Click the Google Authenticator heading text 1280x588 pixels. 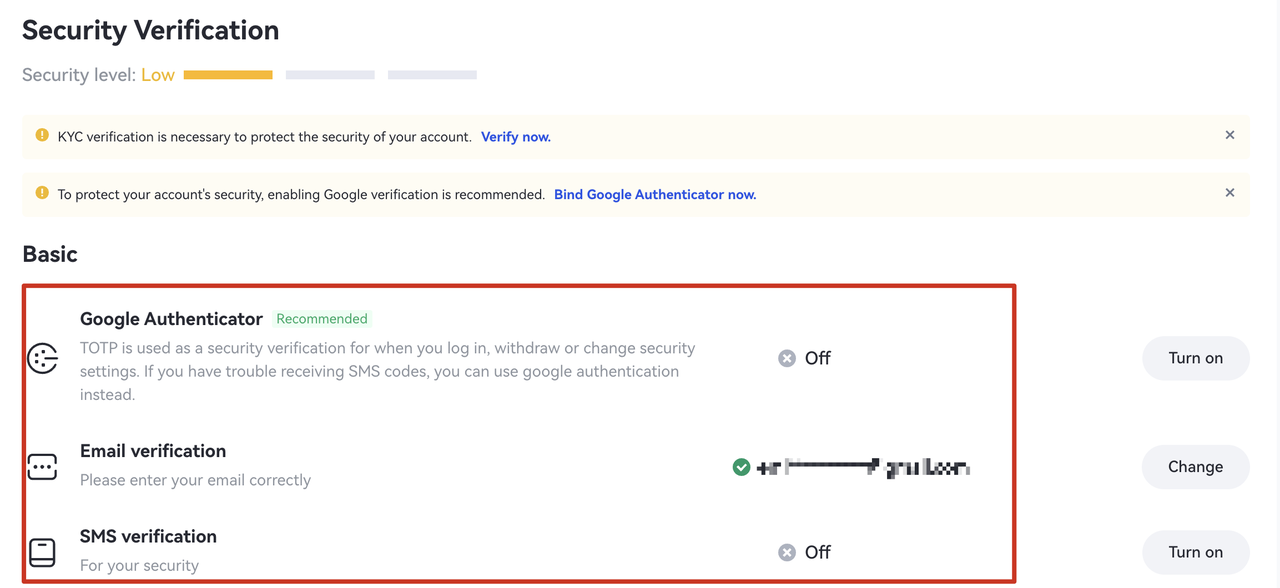(171, 319)
